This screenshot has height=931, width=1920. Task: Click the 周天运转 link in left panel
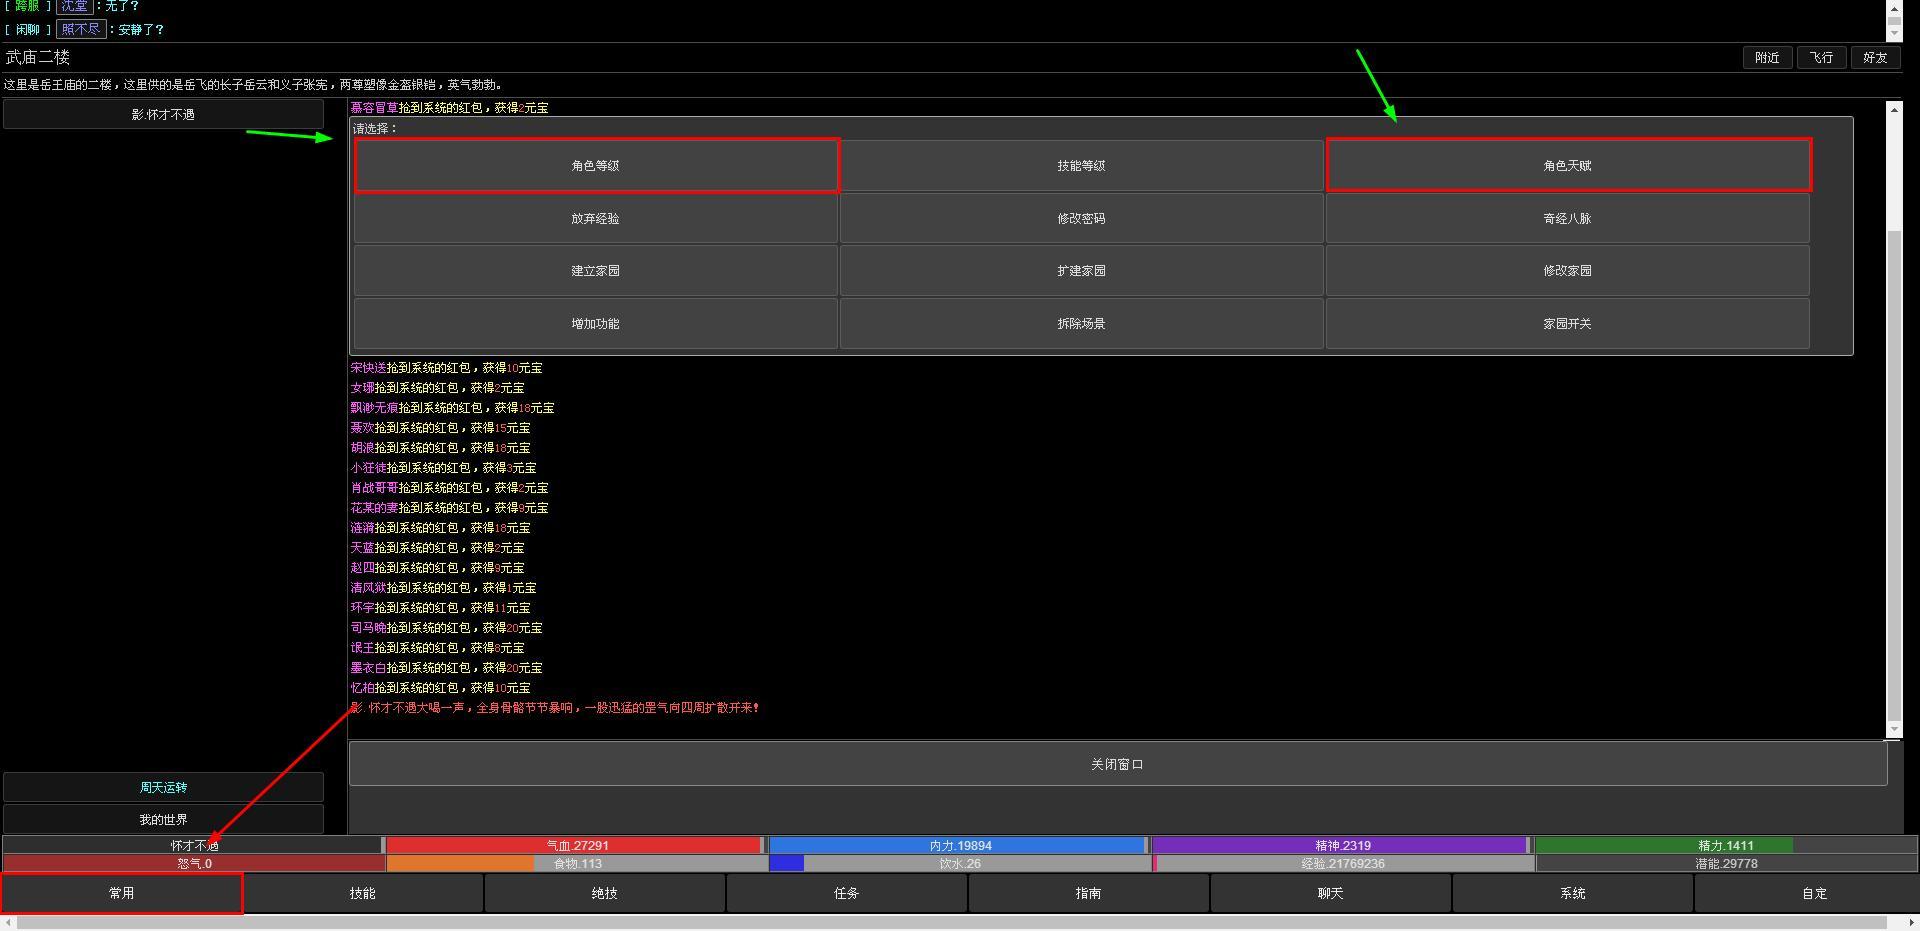(164, 788)
